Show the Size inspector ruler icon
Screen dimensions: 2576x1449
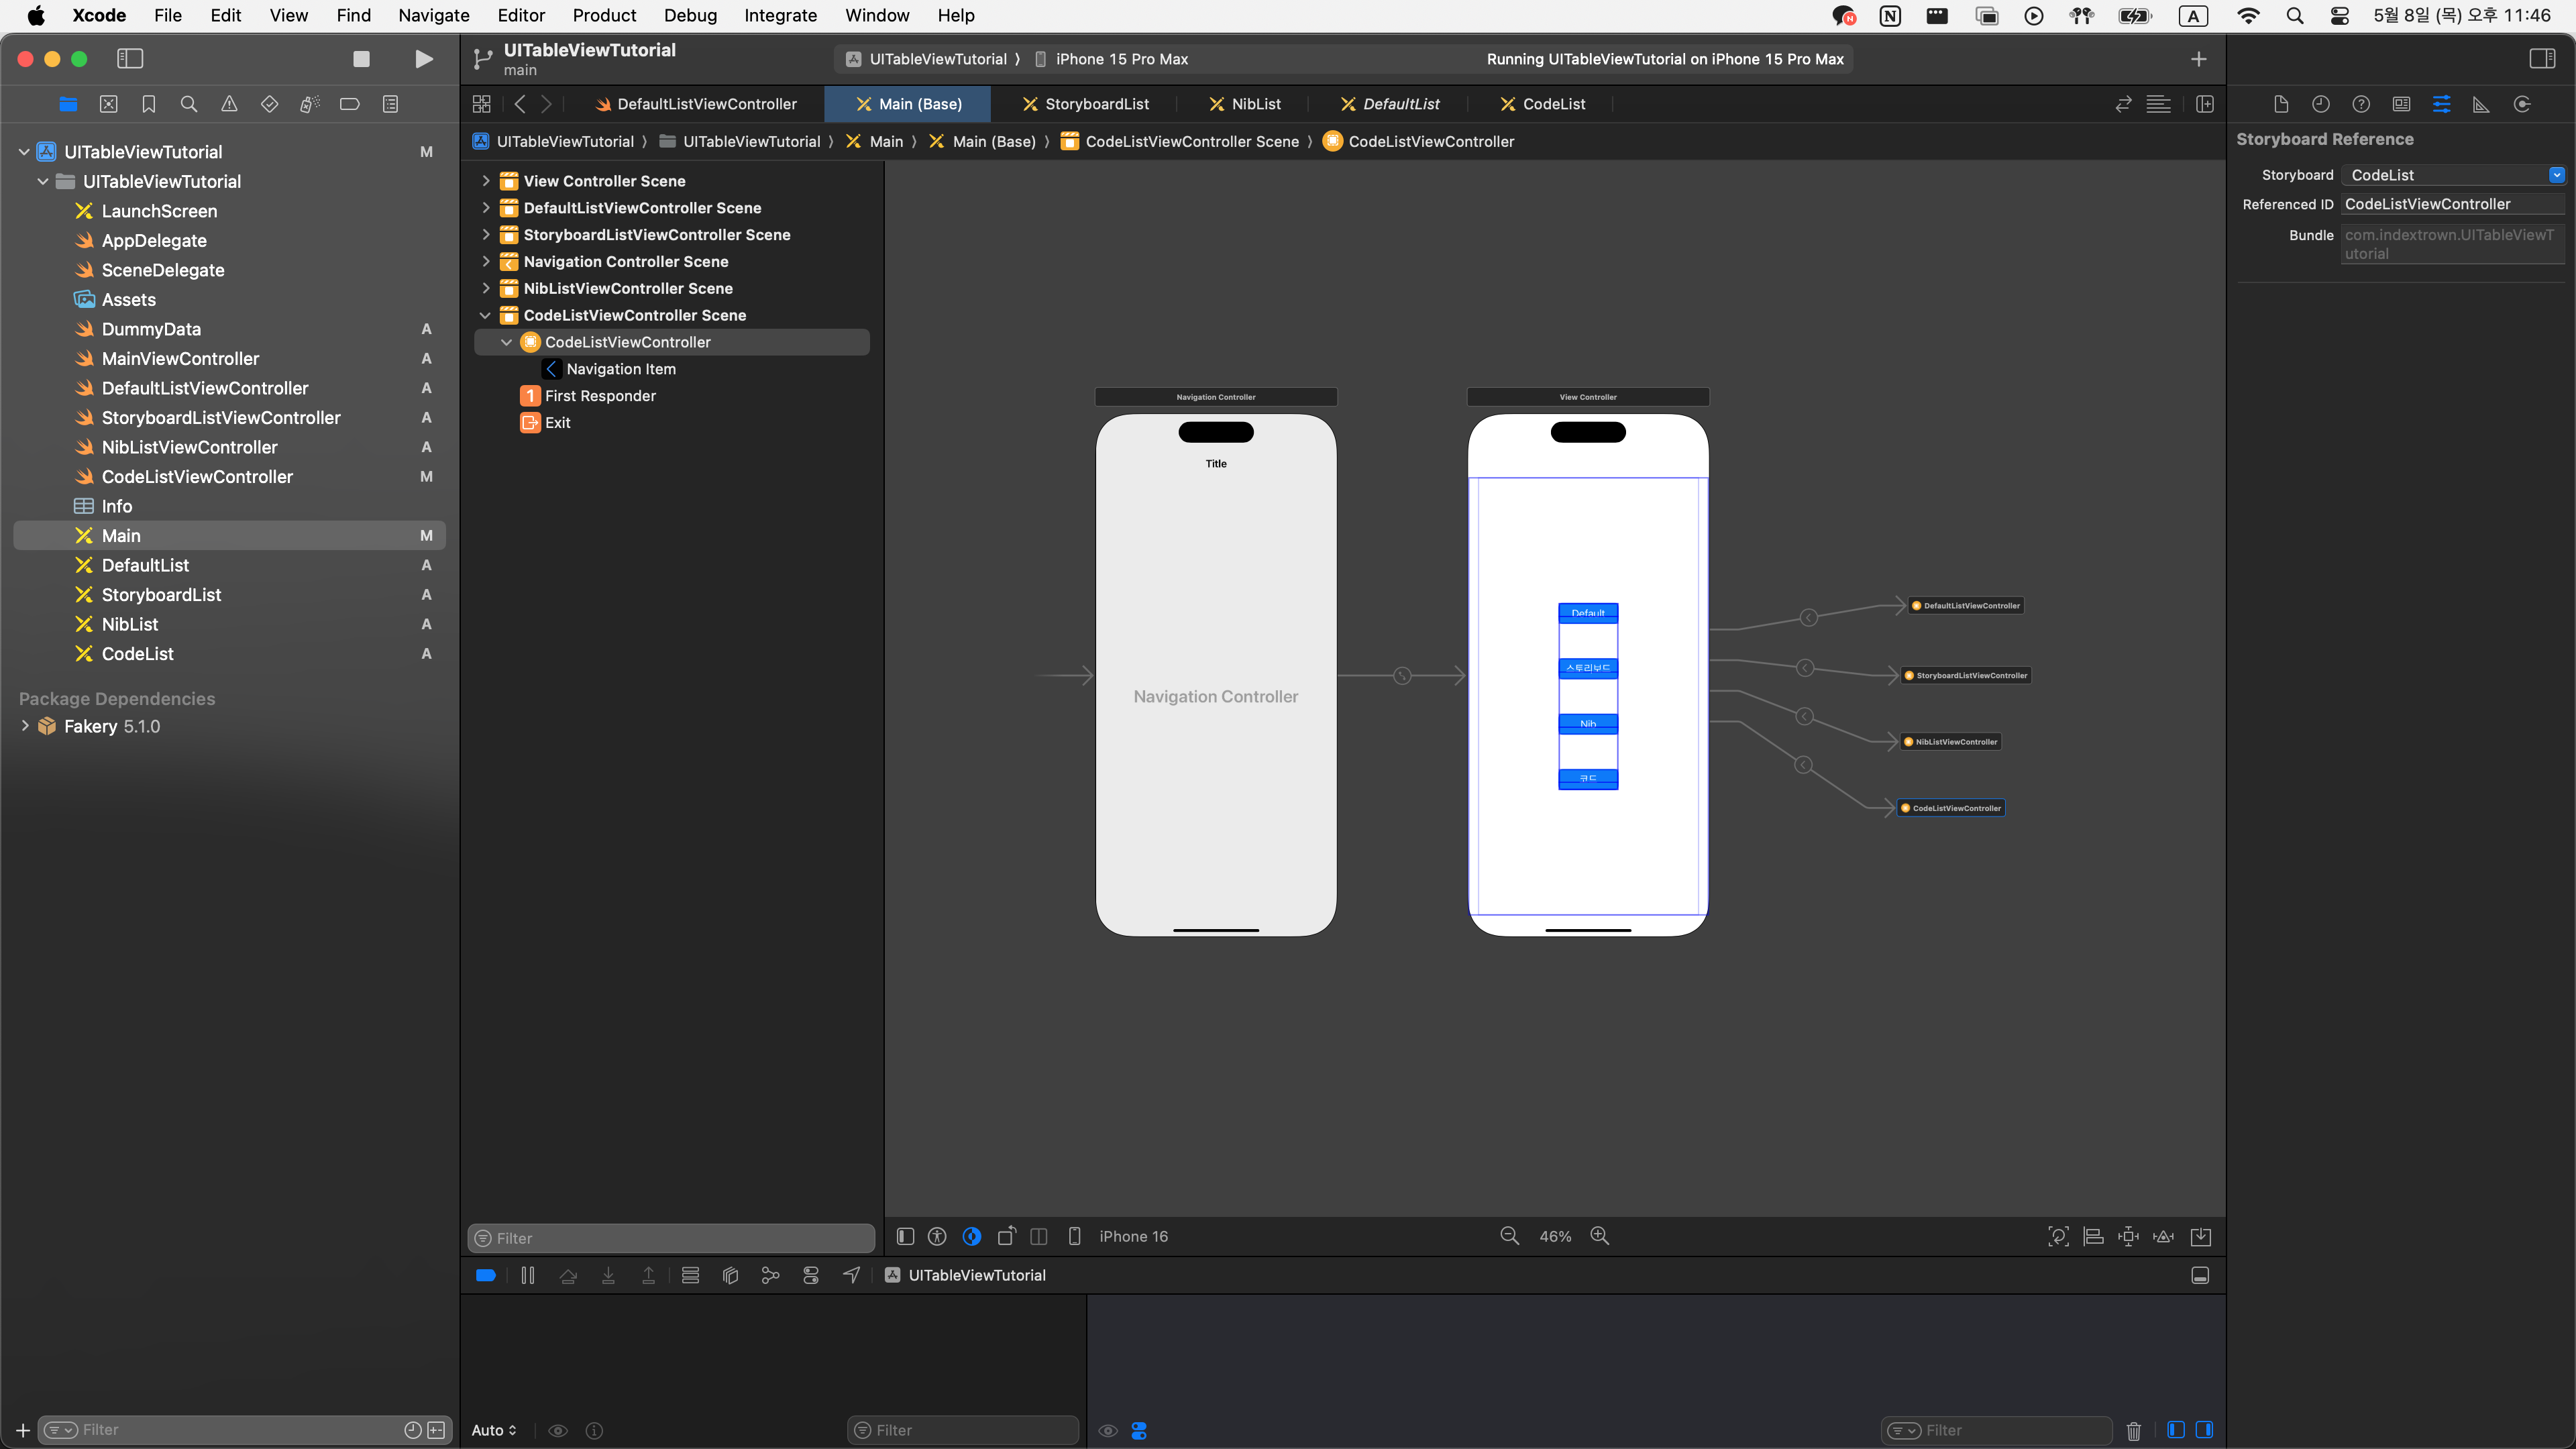(2481, 104)
